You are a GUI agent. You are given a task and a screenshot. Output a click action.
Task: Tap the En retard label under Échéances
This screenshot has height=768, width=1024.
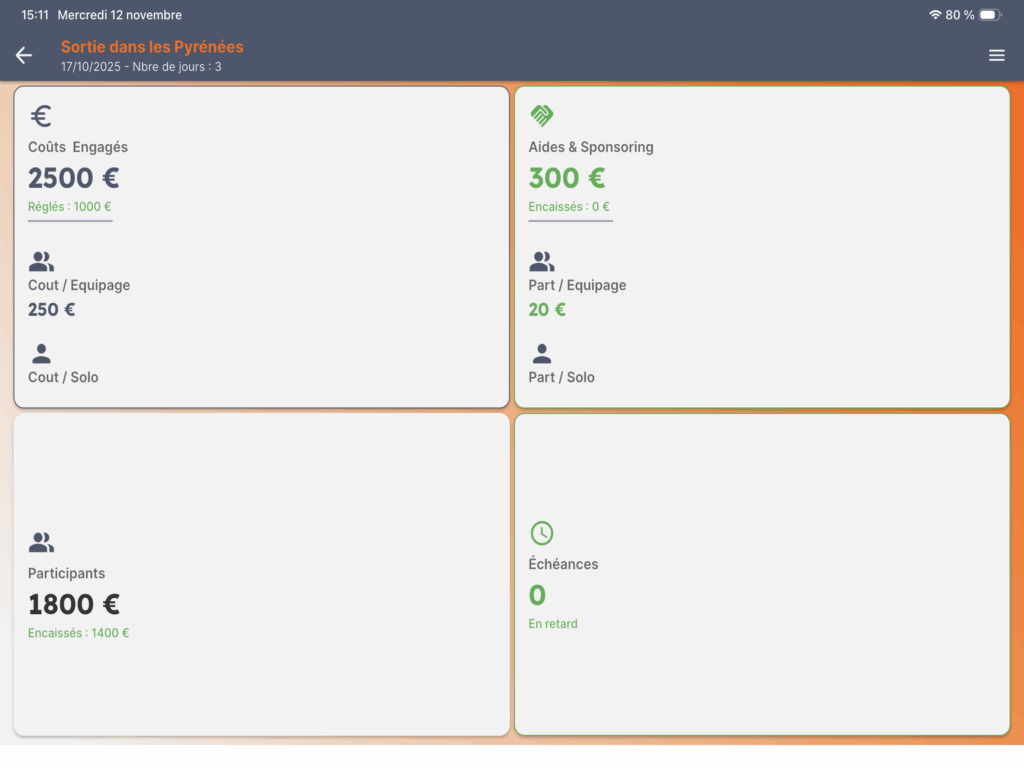(x=553, y=624)
